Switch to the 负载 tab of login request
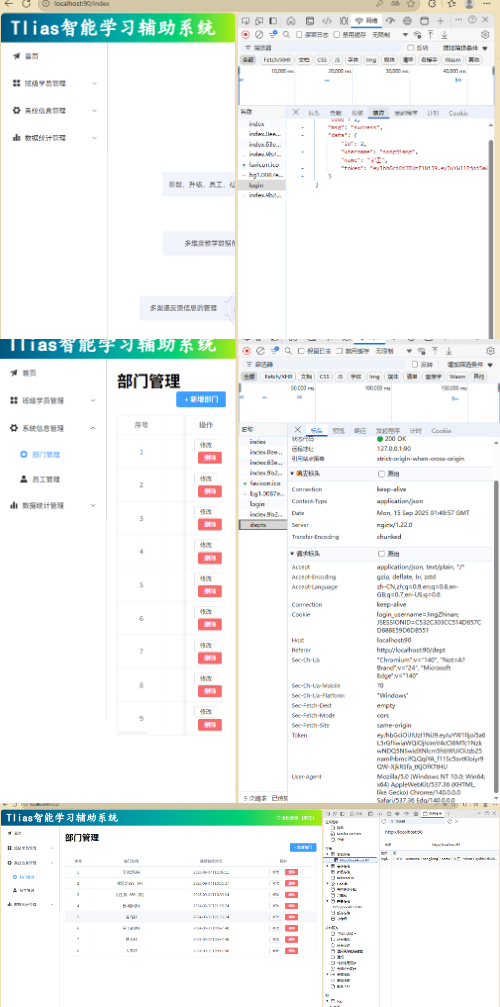Image resolution: width=500 pixels, height=1007 pixels. point(336,113)
